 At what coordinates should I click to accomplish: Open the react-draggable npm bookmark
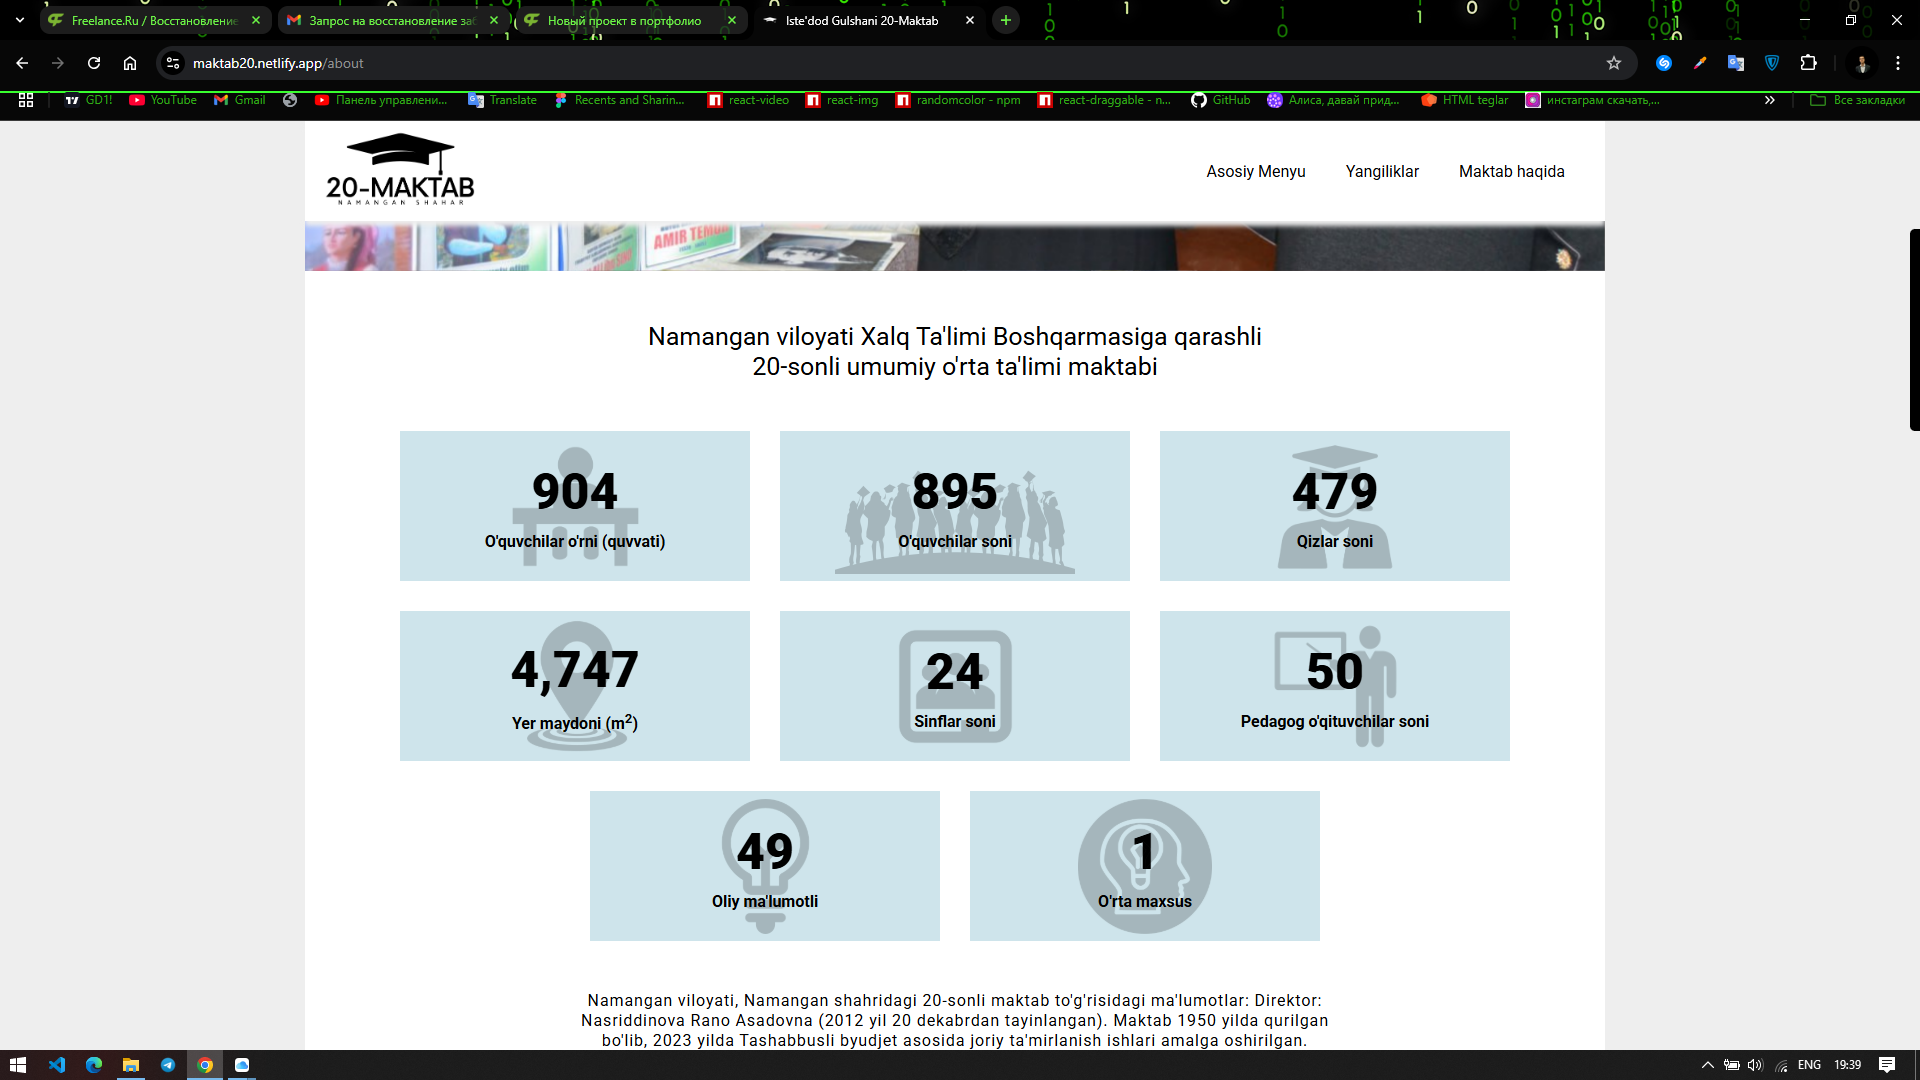[x=1104, y=100]
